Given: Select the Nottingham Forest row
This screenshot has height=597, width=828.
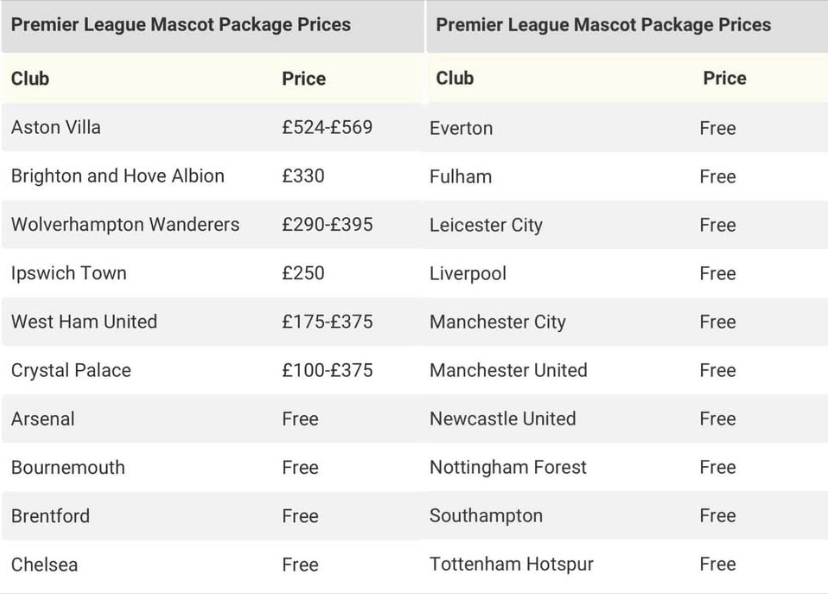Looking at the screenshot, I should (x=627, y=467).
